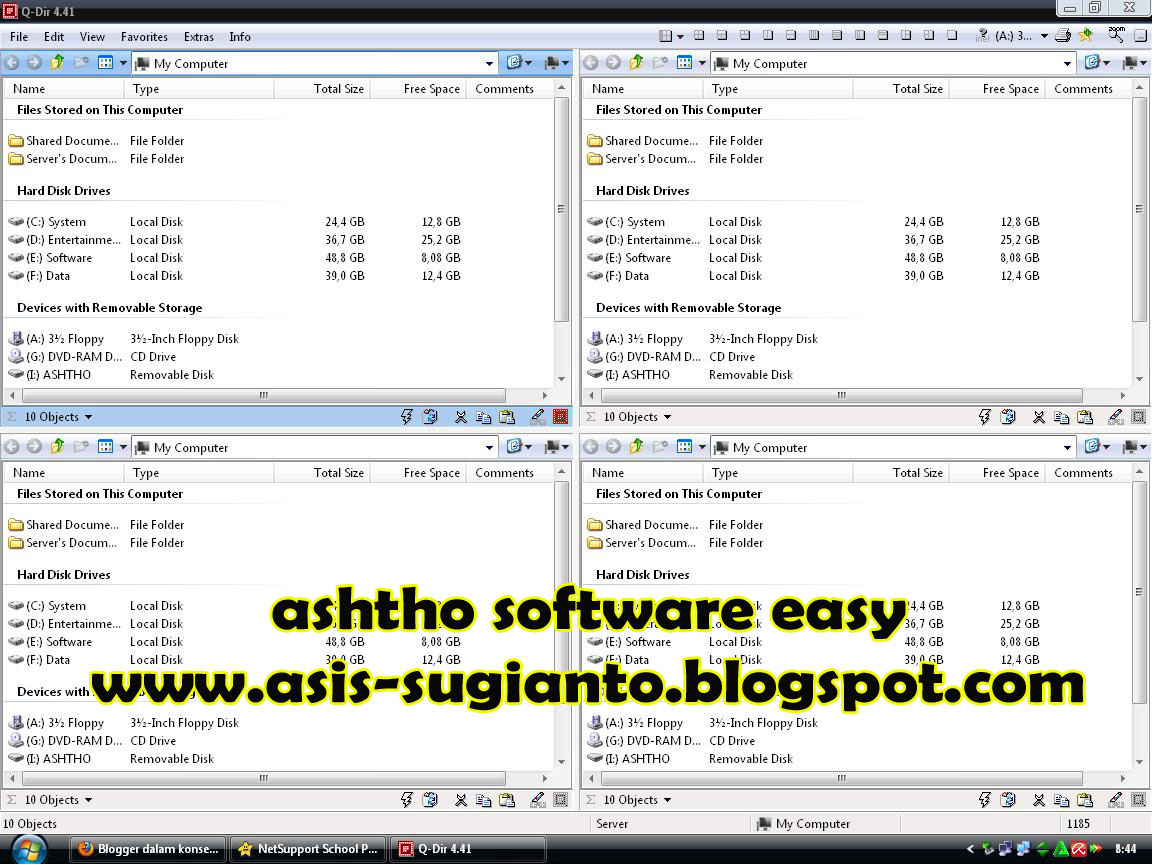Click copy icon in bottom-right status bar

point(1062,800)
